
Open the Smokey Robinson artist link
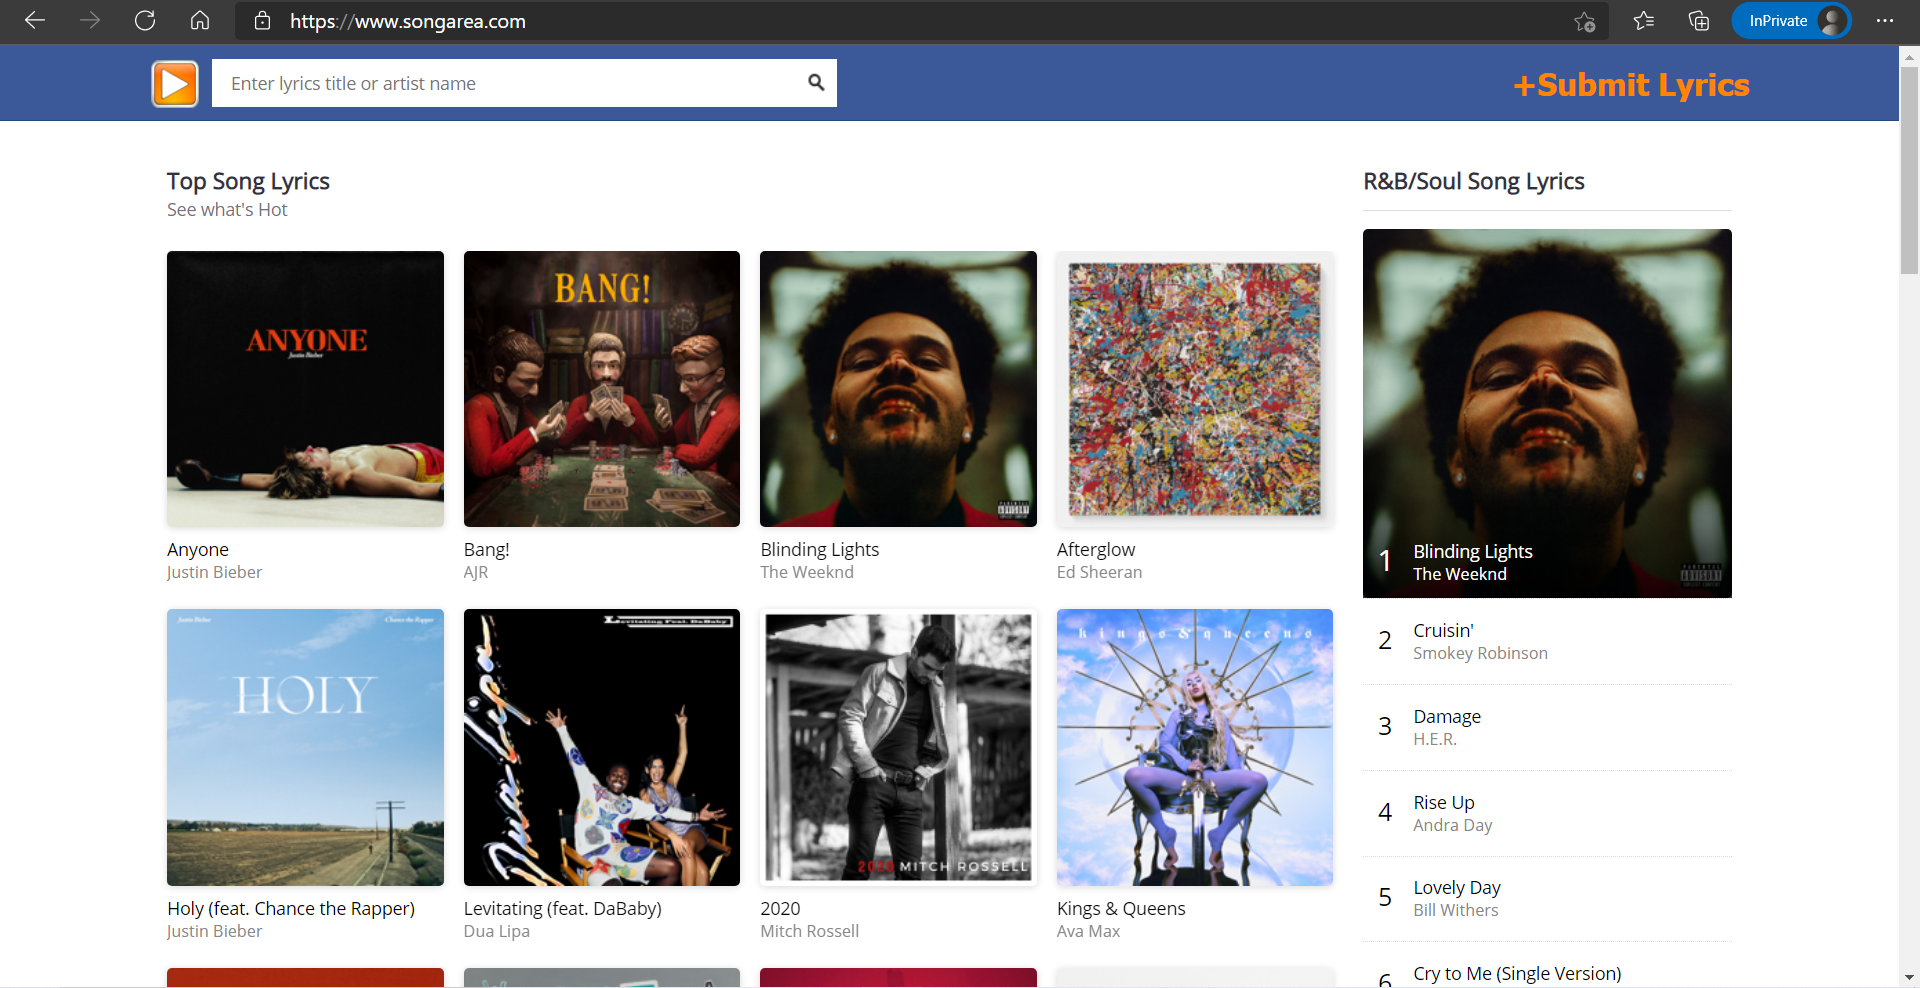(1480, 653)
